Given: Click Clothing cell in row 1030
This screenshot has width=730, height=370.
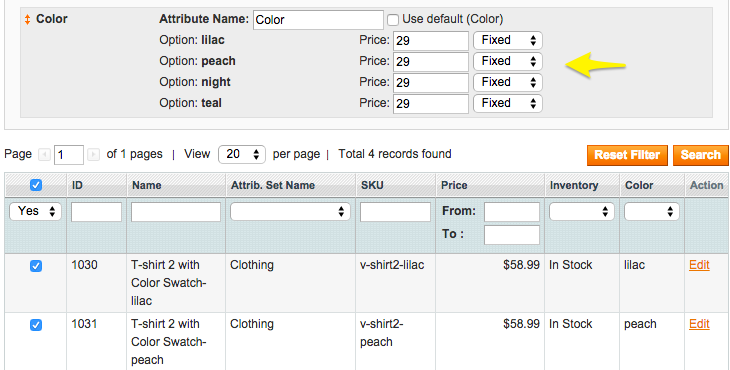Looking at the screenshot, I should tap(252, 265).
